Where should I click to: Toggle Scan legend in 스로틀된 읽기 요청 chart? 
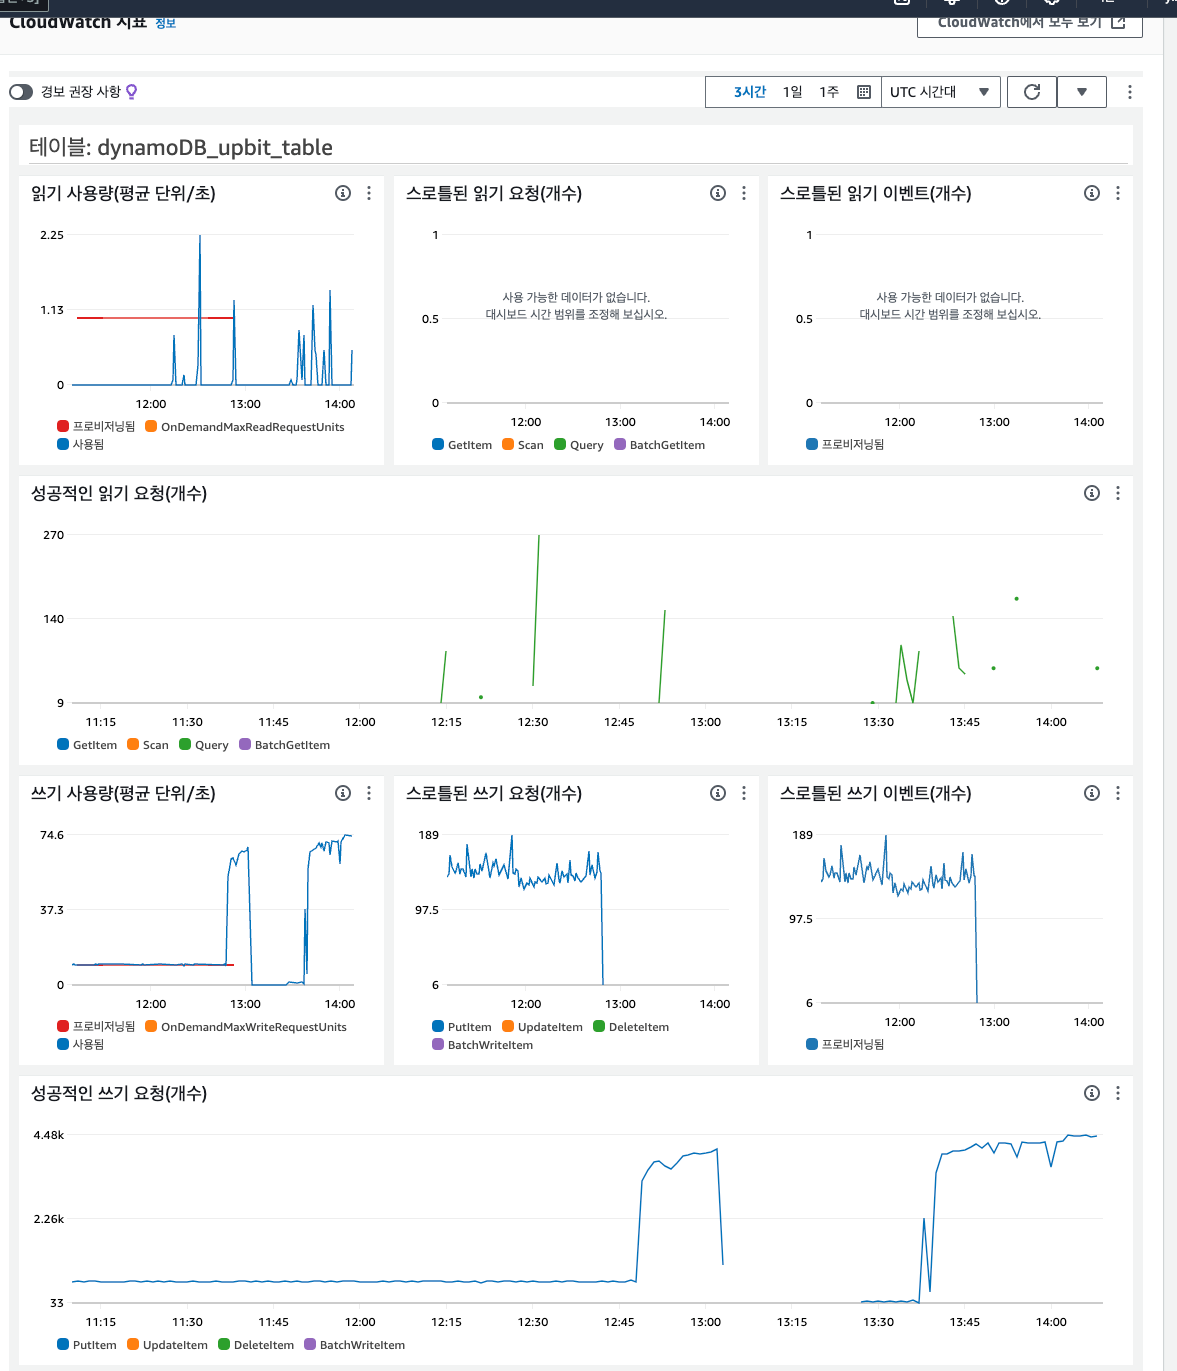[523, 445]
